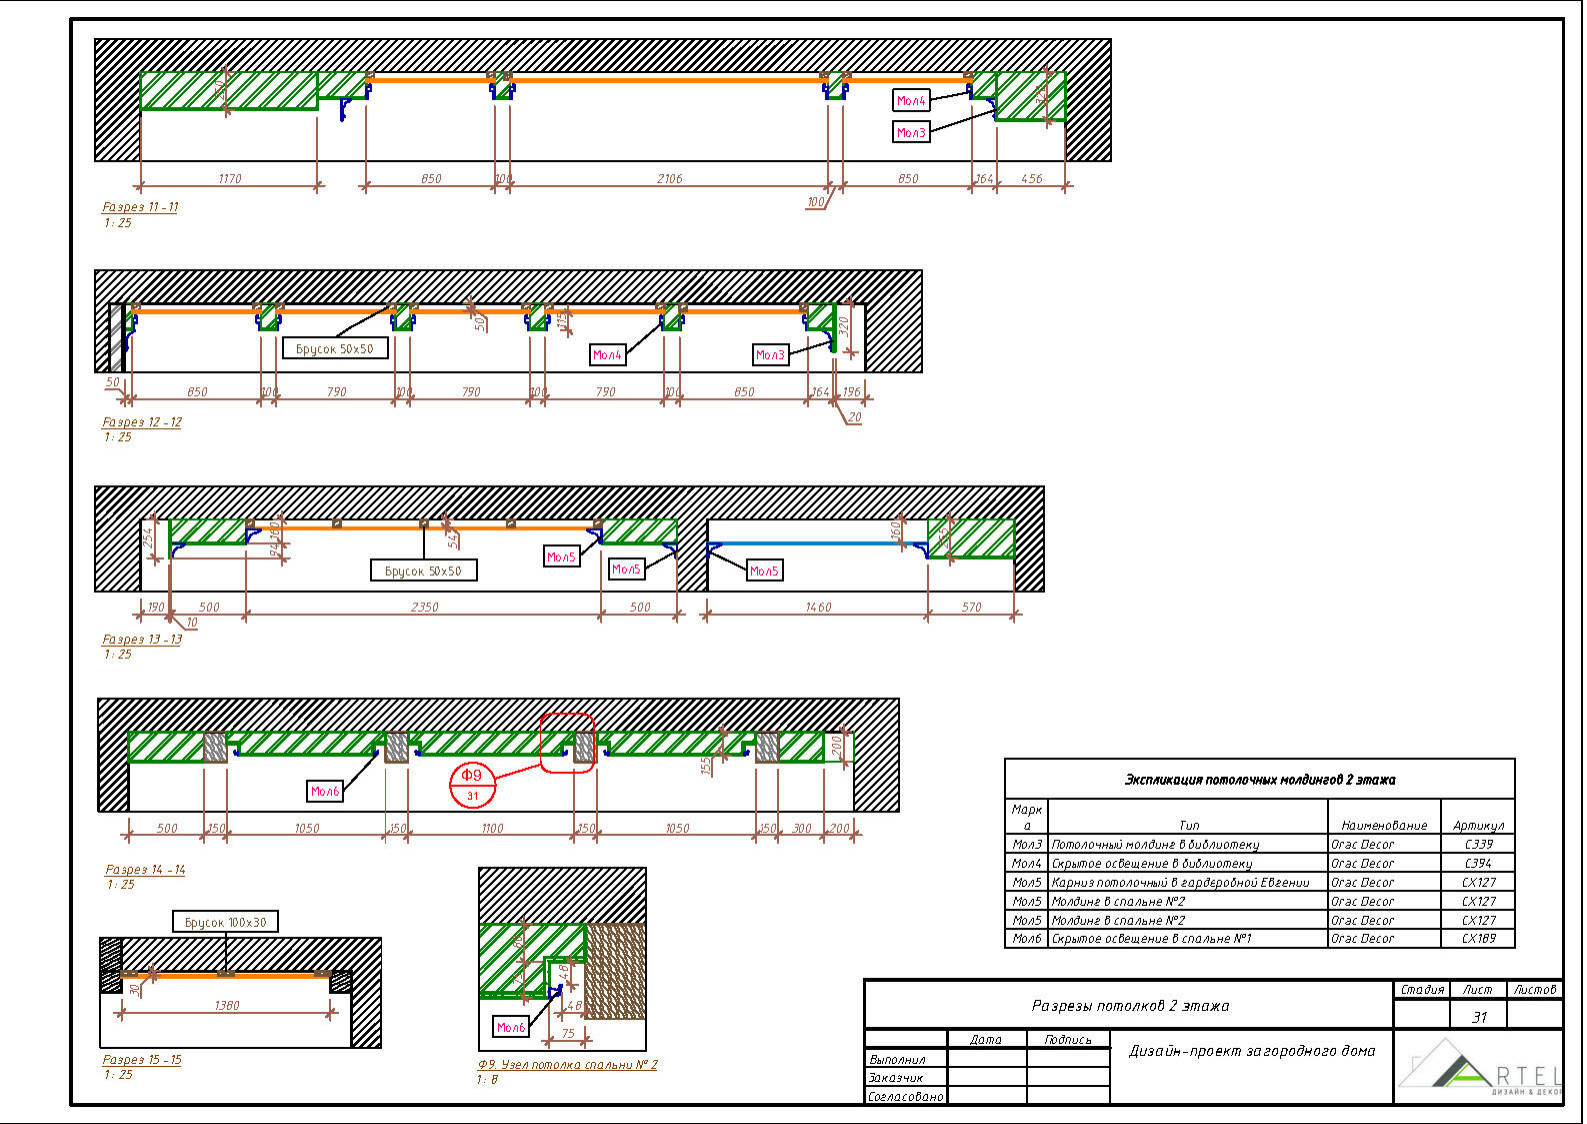Select the Разрез 15 - 15 title
The width and height of the screenshot is (1587, 1124).
(x=142, y=1060)
